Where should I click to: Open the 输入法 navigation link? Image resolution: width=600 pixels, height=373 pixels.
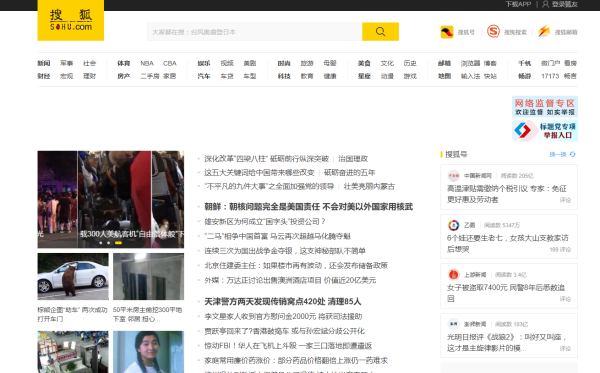pos(470,76)
